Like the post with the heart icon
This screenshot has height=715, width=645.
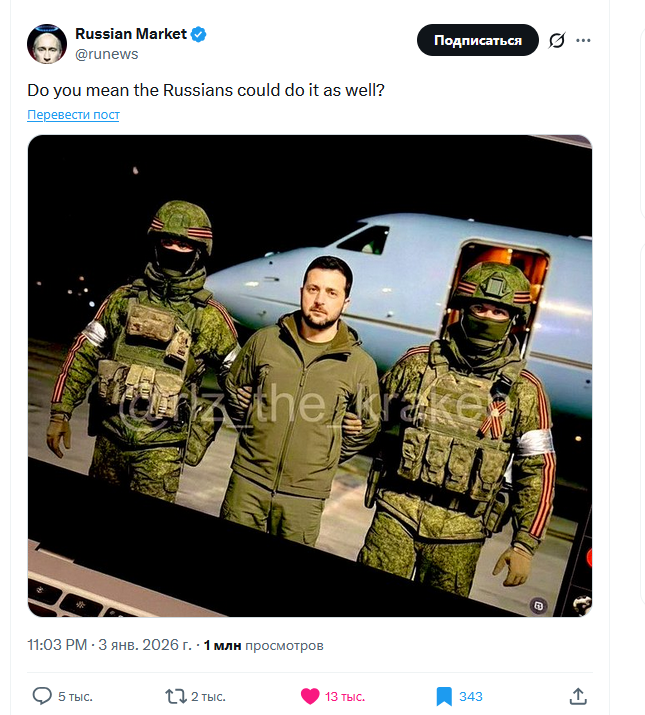pyautogui.click(x=310, y=696)
